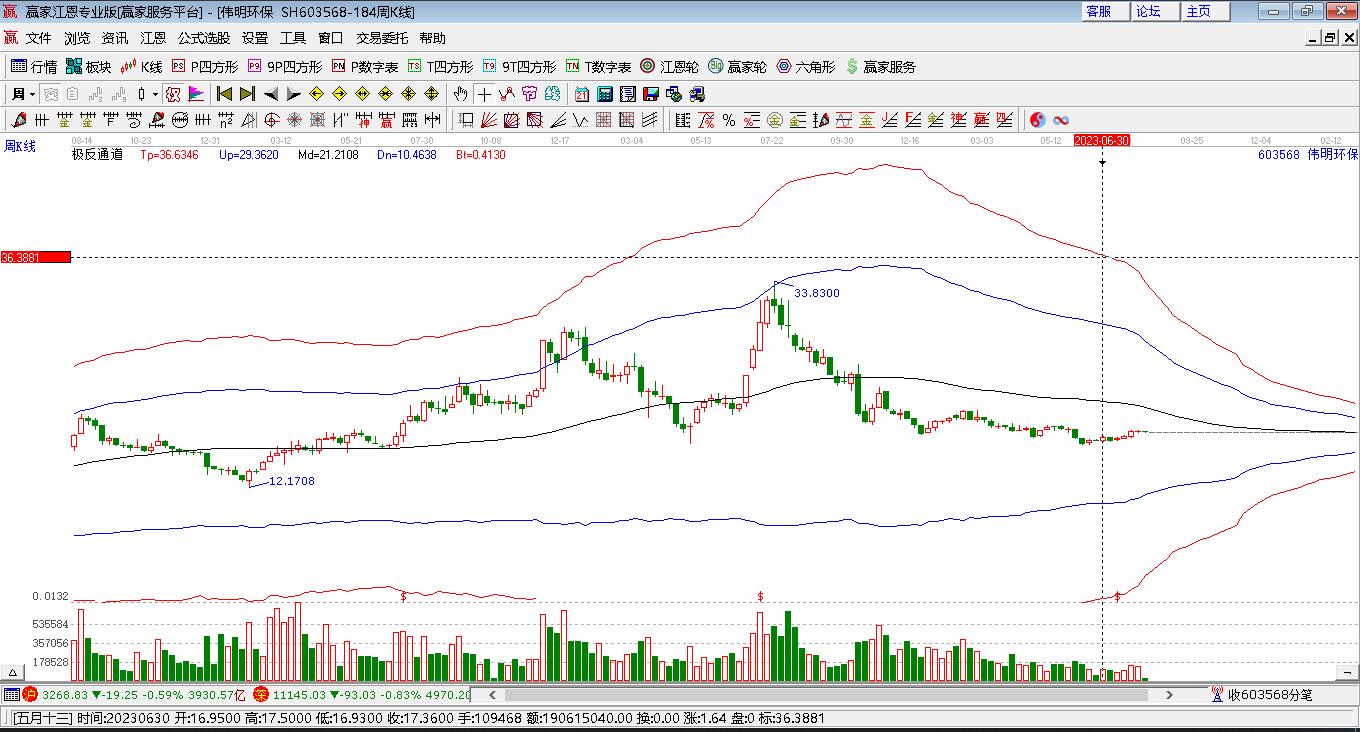Open the 文件 menu
The image size is (1360, 732).
click(39, 38)
